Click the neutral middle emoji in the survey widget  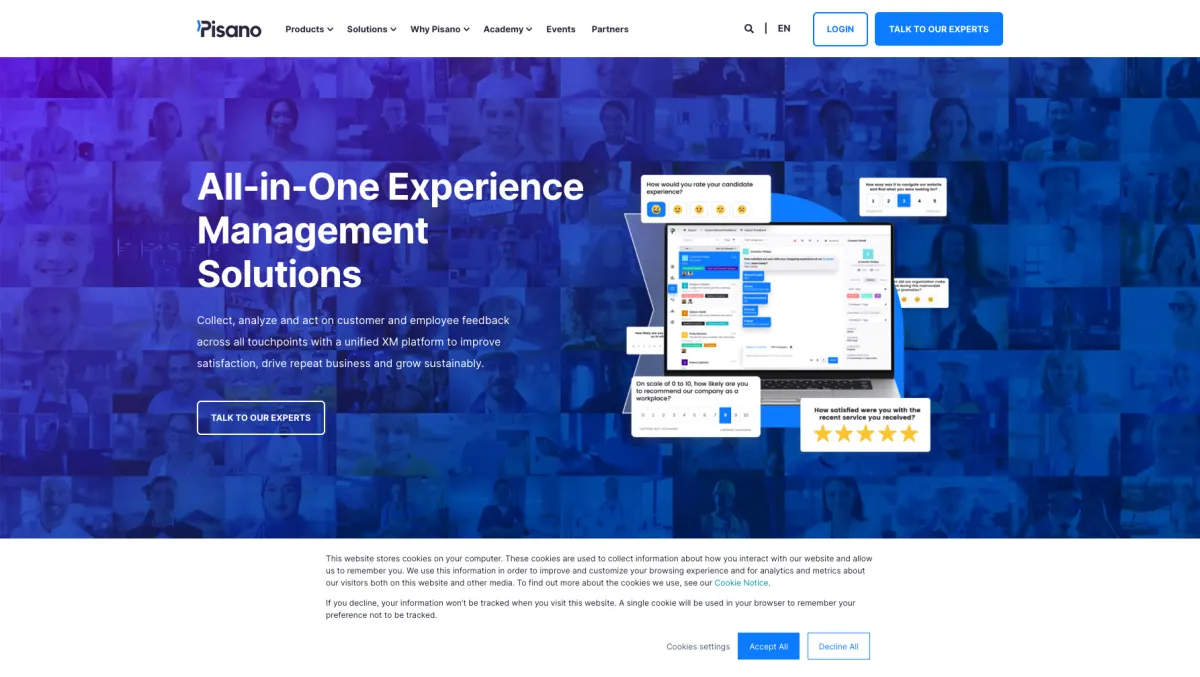(x=699, y=209)
